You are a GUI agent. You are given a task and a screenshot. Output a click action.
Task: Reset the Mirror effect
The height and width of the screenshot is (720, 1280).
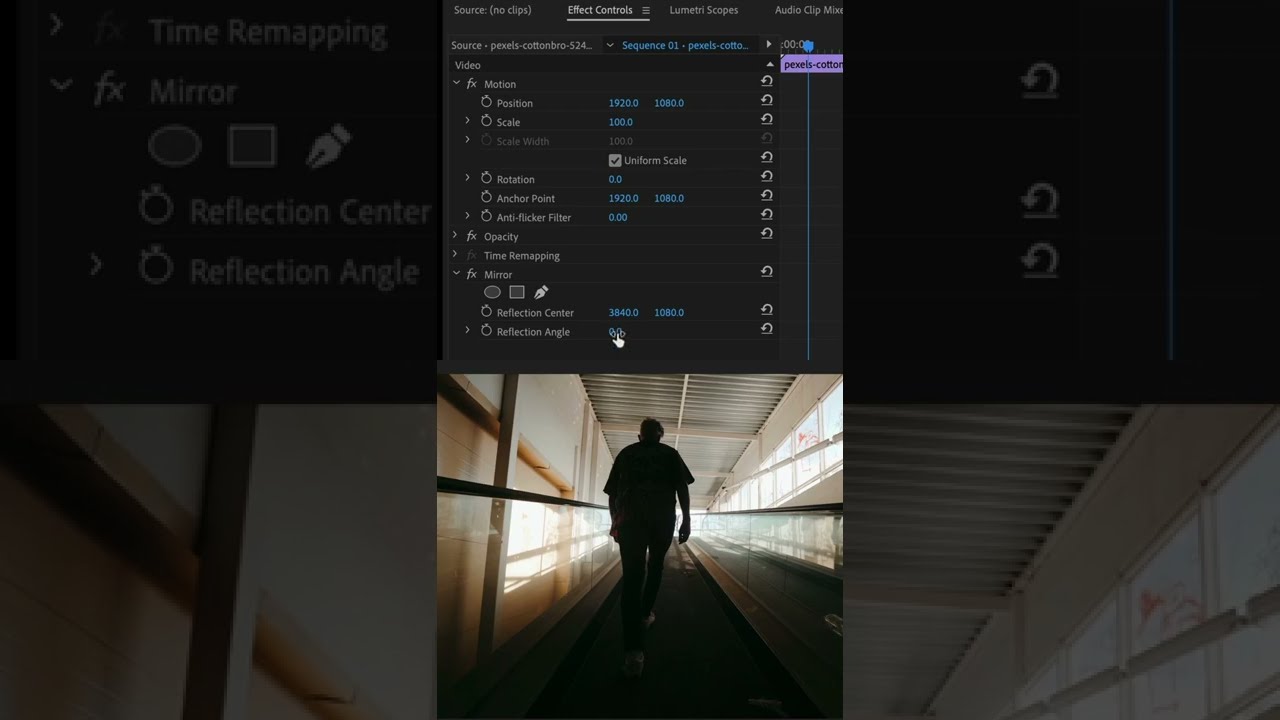click(767, 271)
